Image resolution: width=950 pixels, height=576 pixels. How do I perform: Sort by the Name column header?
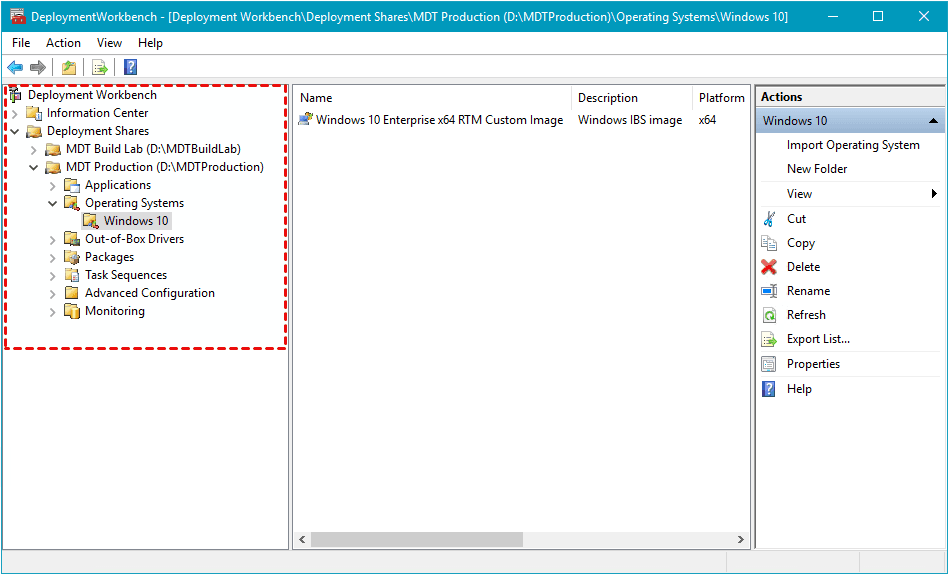point(433,98)
